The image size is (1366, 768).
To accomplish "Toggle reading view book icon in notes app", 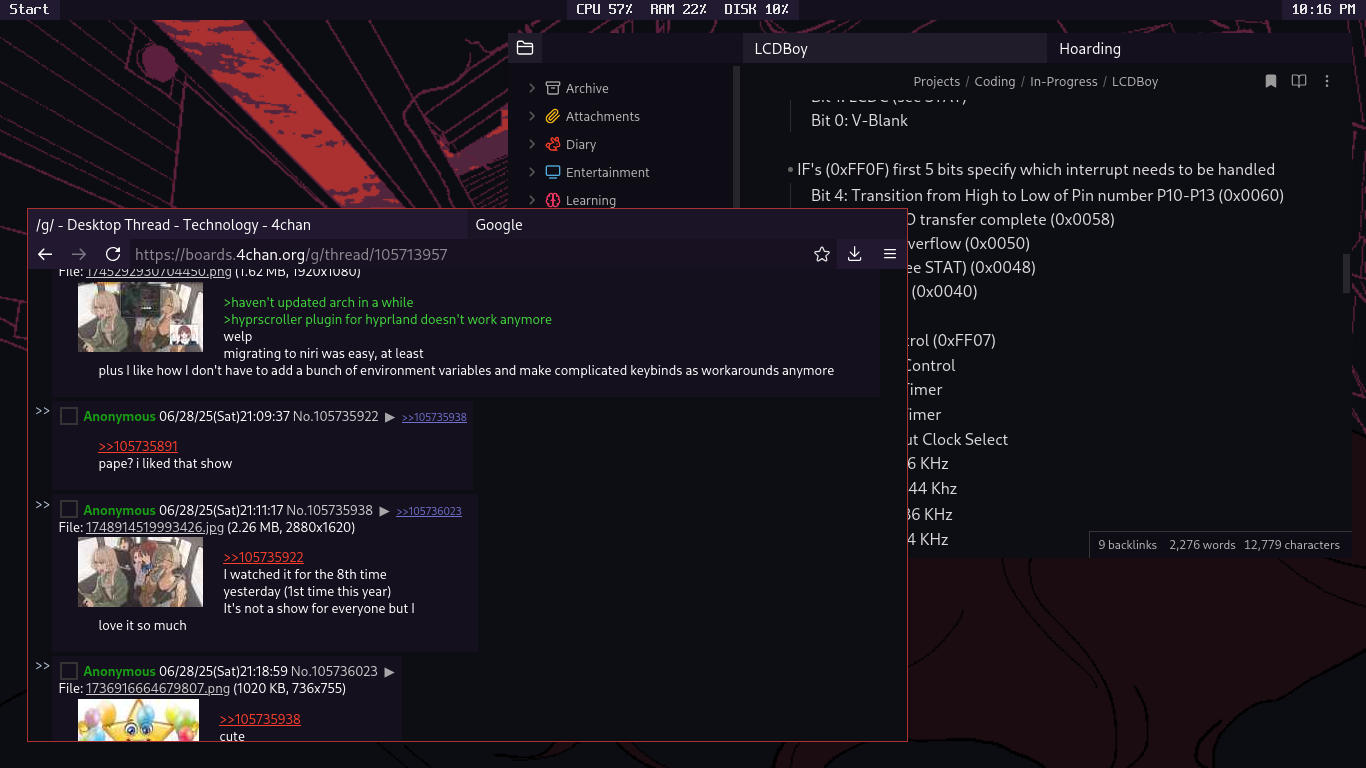I will 1299,81.
